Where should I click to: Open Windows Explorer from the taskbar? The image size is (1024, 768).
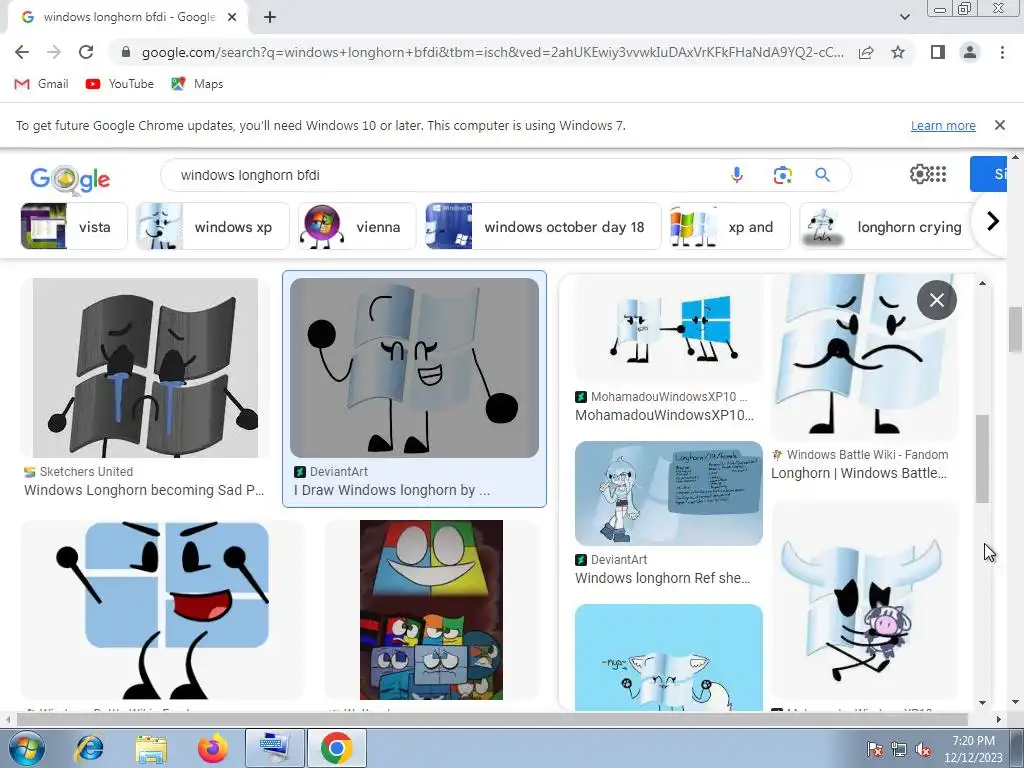(x=152, y=748)
